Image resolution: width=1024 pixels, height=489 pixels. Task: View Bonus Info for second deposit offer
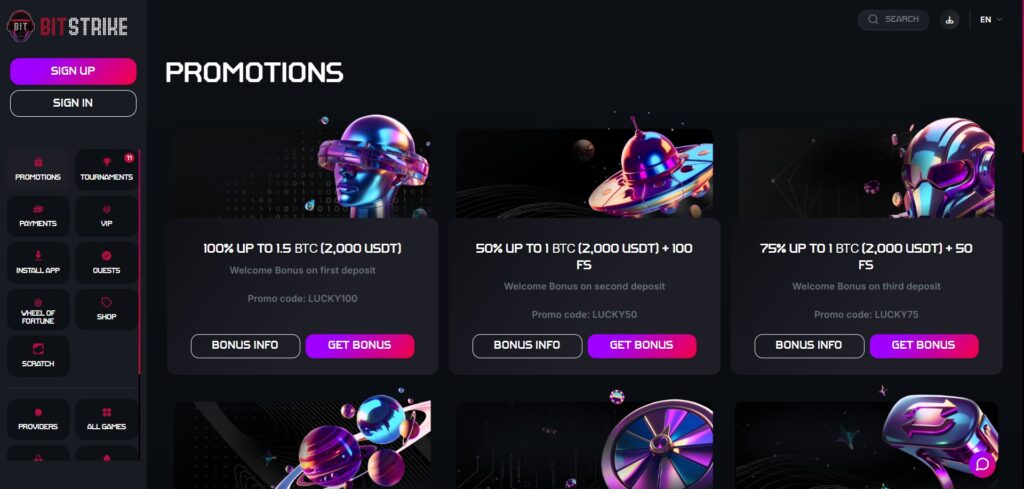[527, 345]
